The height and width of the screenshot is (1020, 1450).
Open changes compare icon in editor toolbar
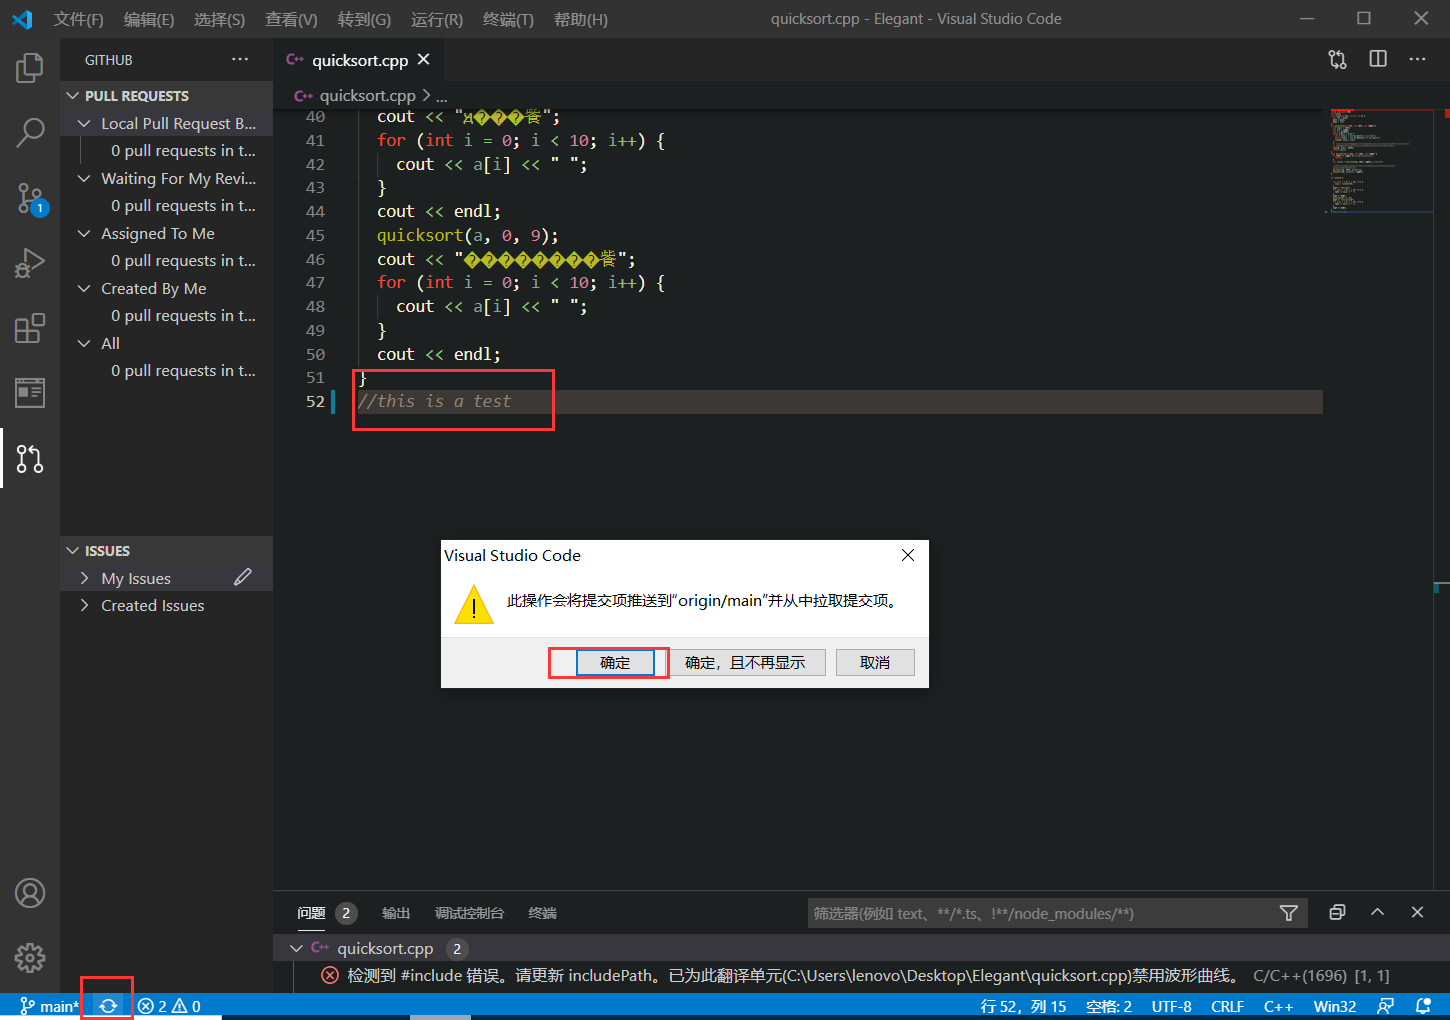1337,60
